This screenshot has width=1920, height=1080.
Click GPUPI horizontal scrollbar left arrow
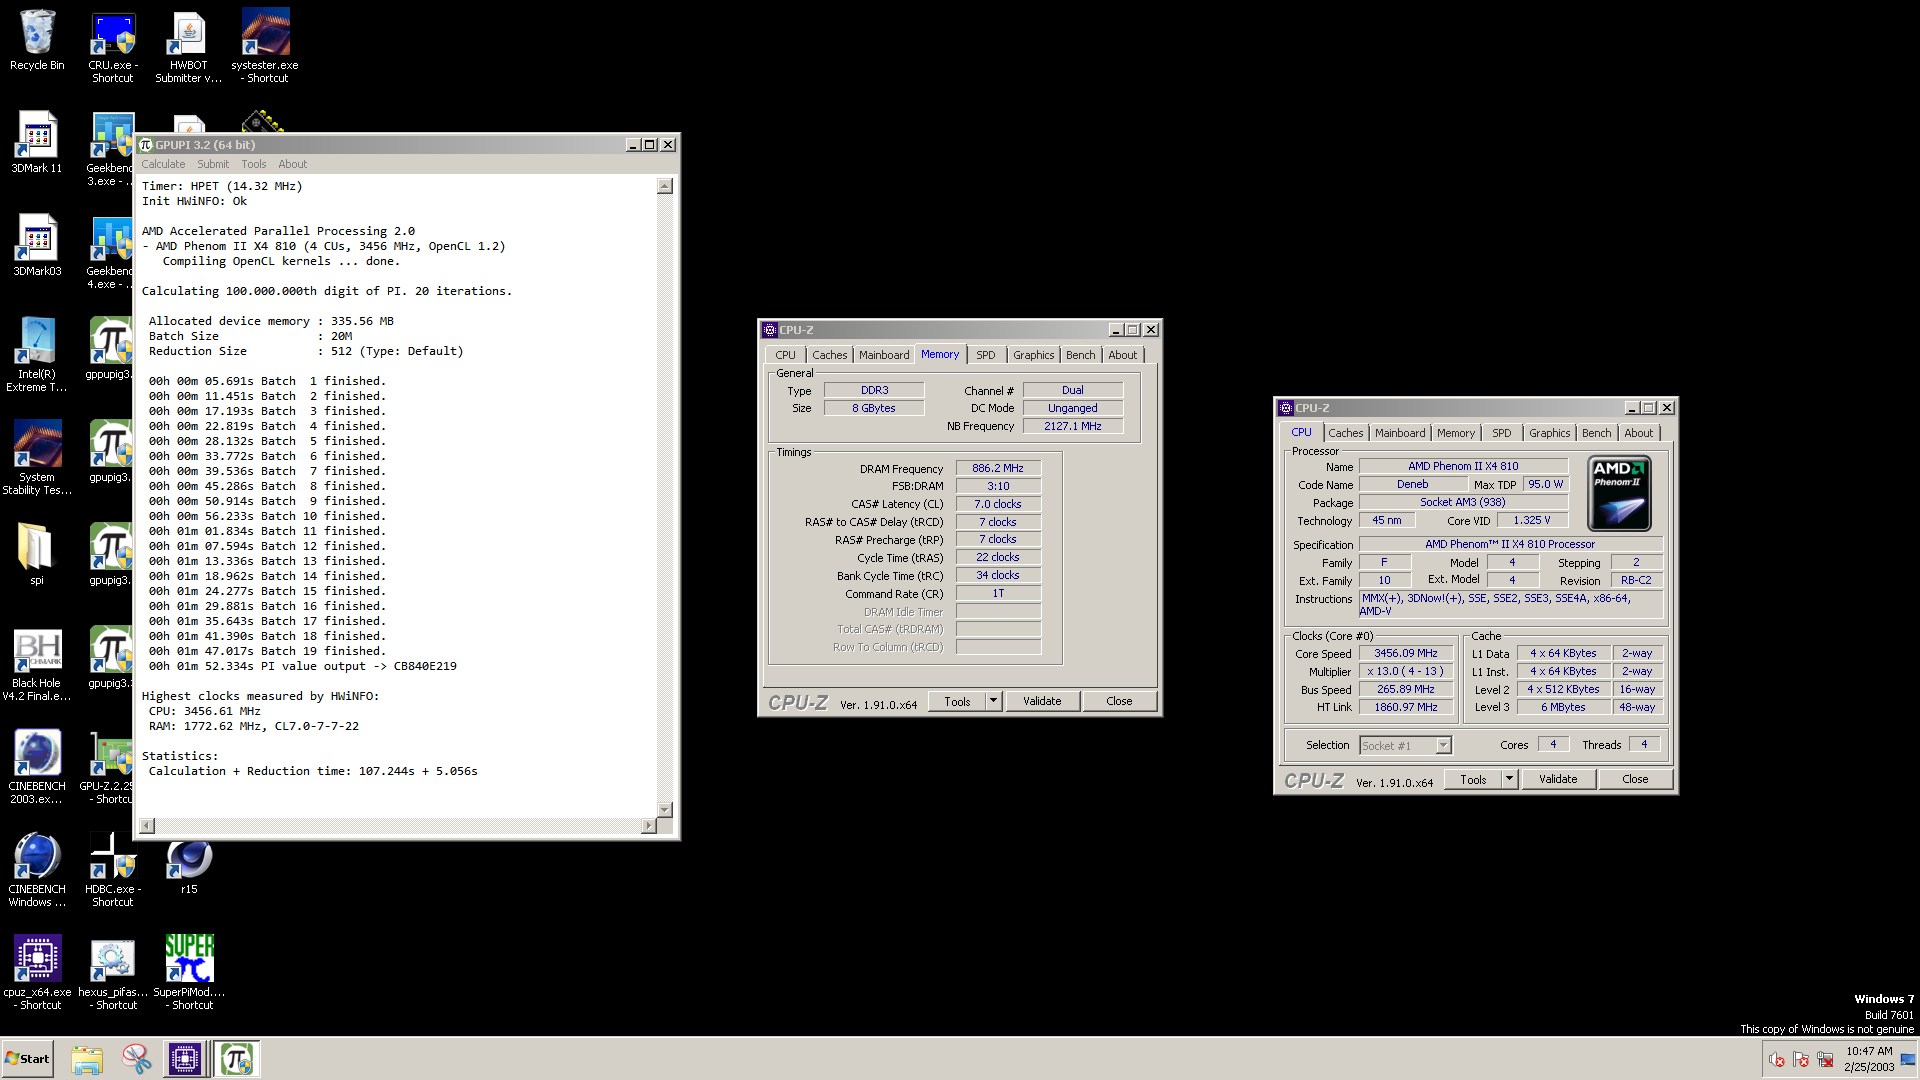148,826
